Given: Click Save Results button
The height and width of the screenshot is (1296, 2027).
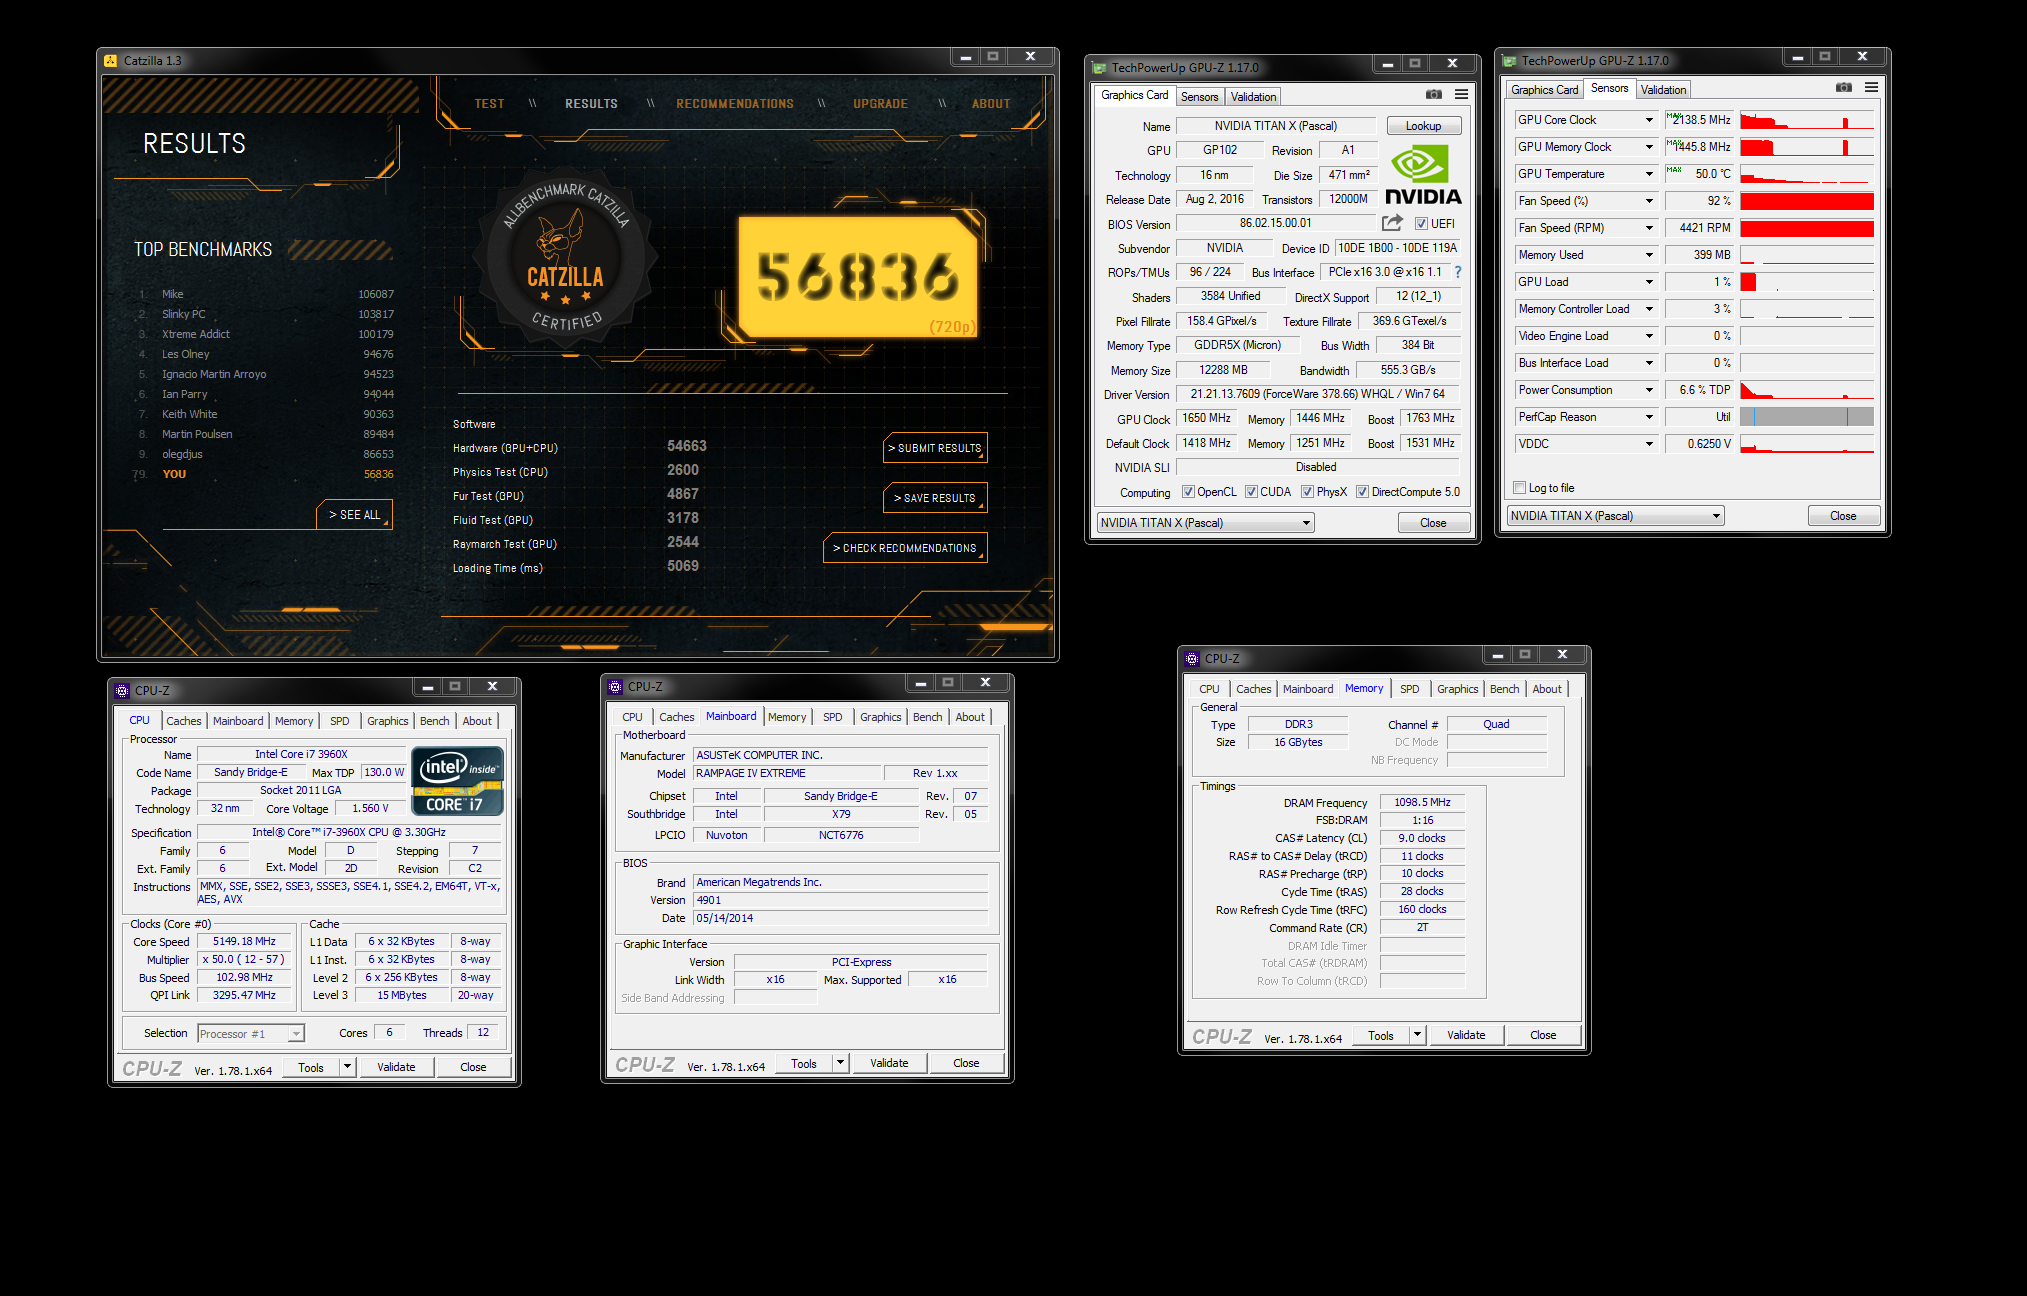Looking at the screenshot, I should click(935, 498).
